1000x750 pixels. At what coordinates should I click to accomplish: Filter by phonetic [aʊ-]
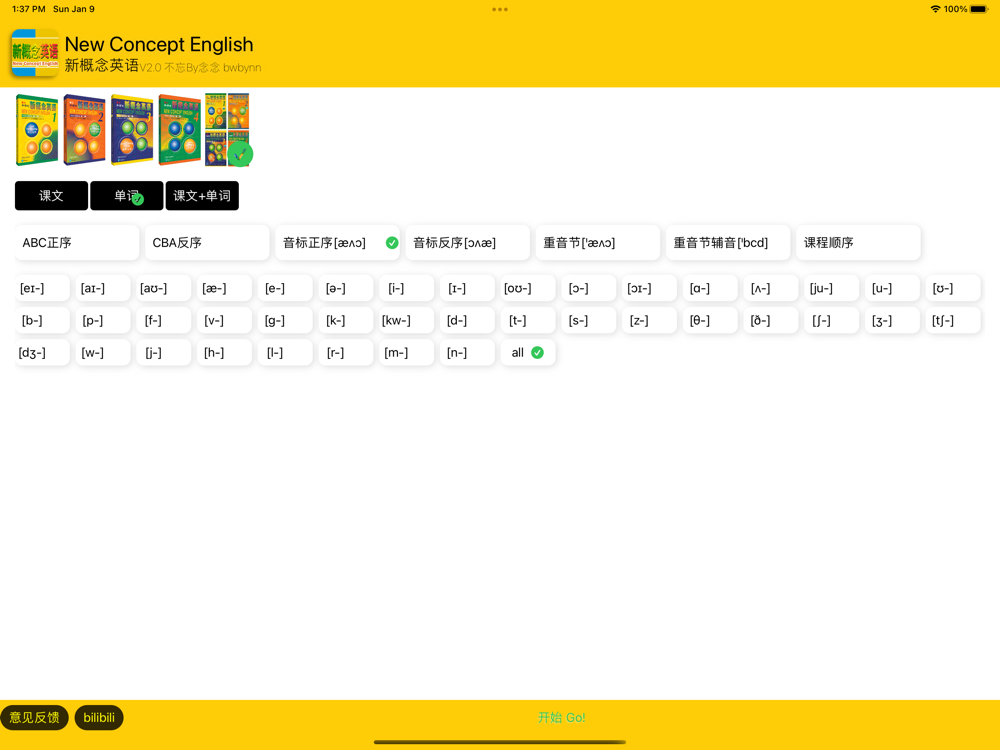(x=163, y=288)
